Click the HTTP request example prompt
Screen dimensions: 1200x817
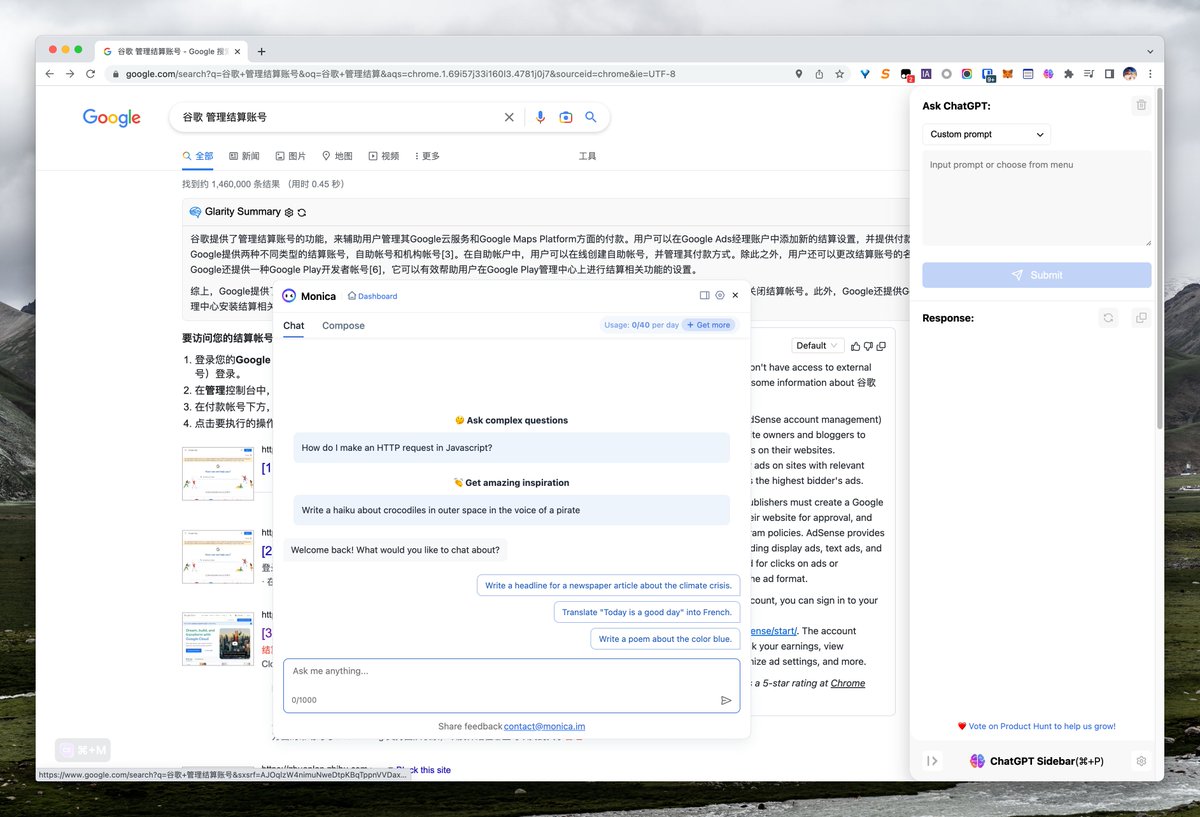[511, 448]
